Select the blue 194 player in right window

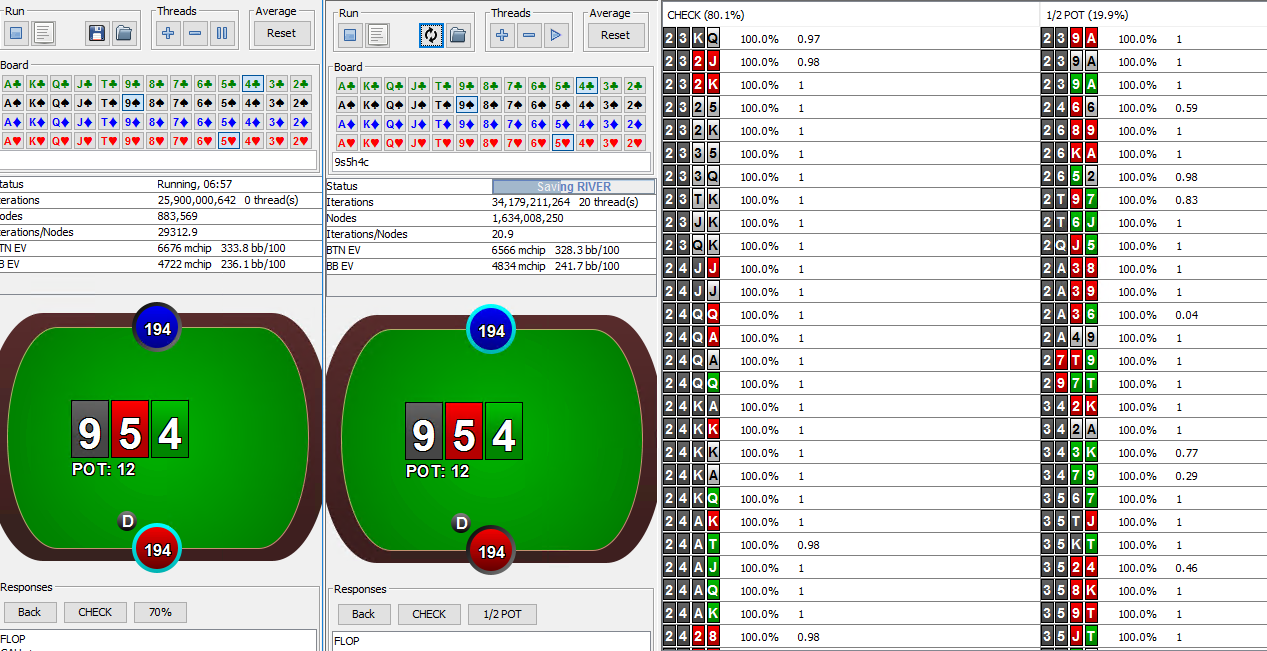[491, 330]
